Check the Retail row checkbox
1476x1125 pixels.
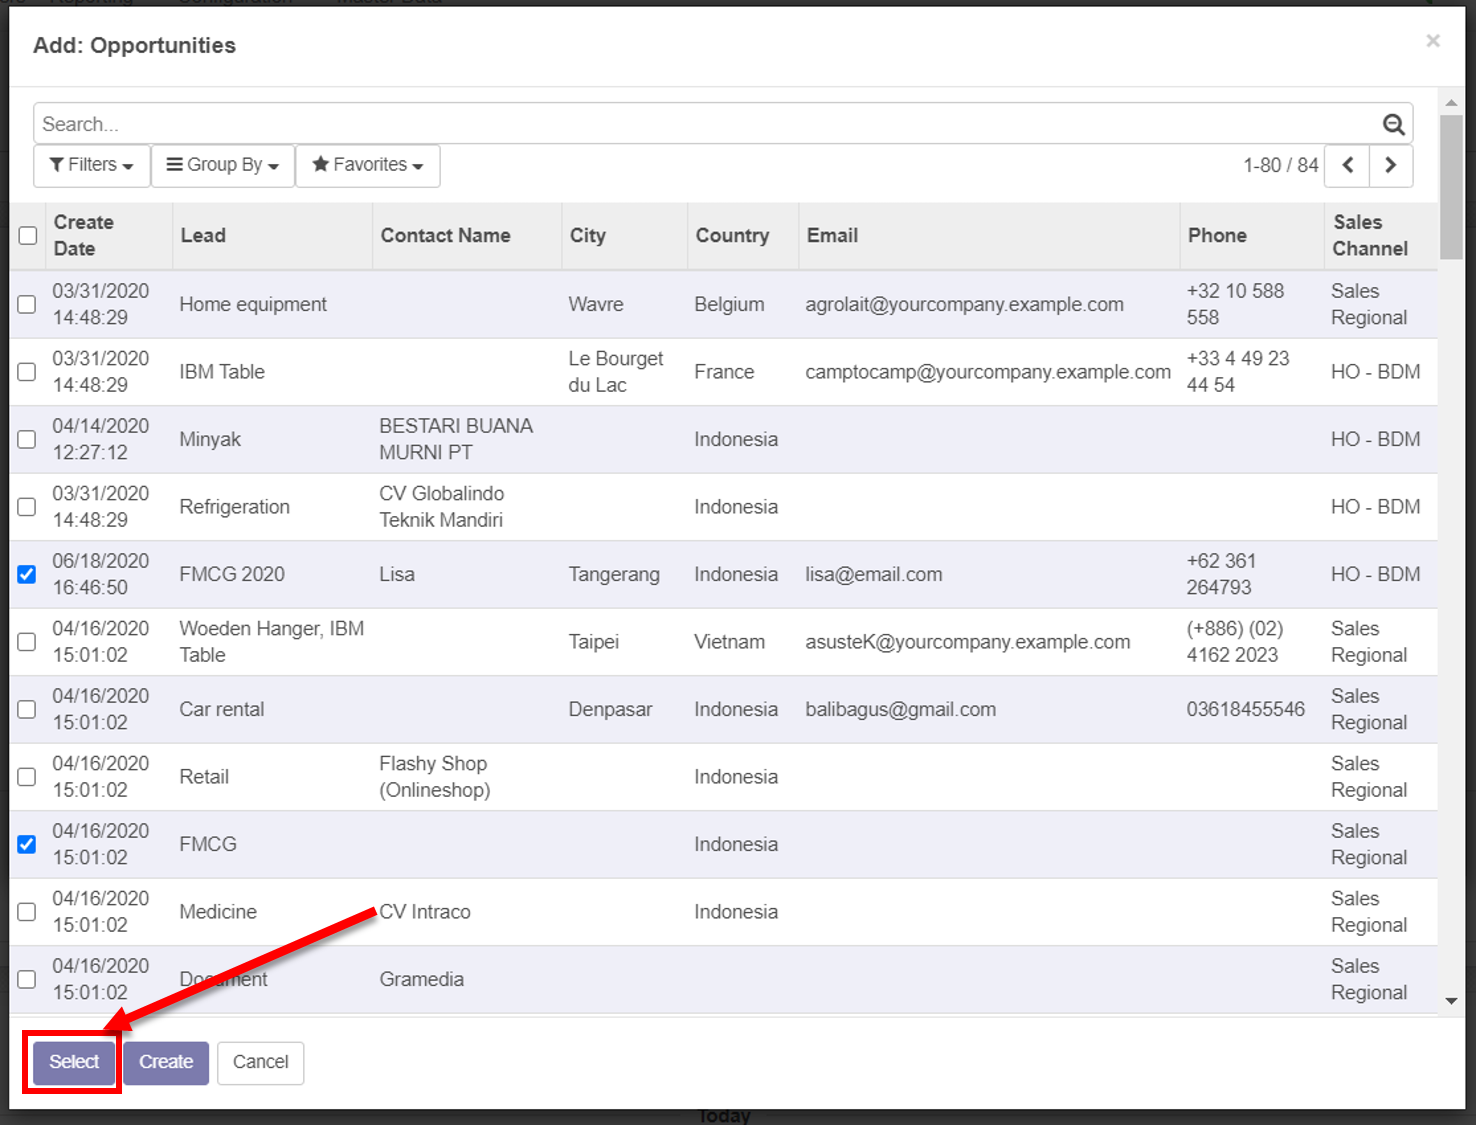27,777
